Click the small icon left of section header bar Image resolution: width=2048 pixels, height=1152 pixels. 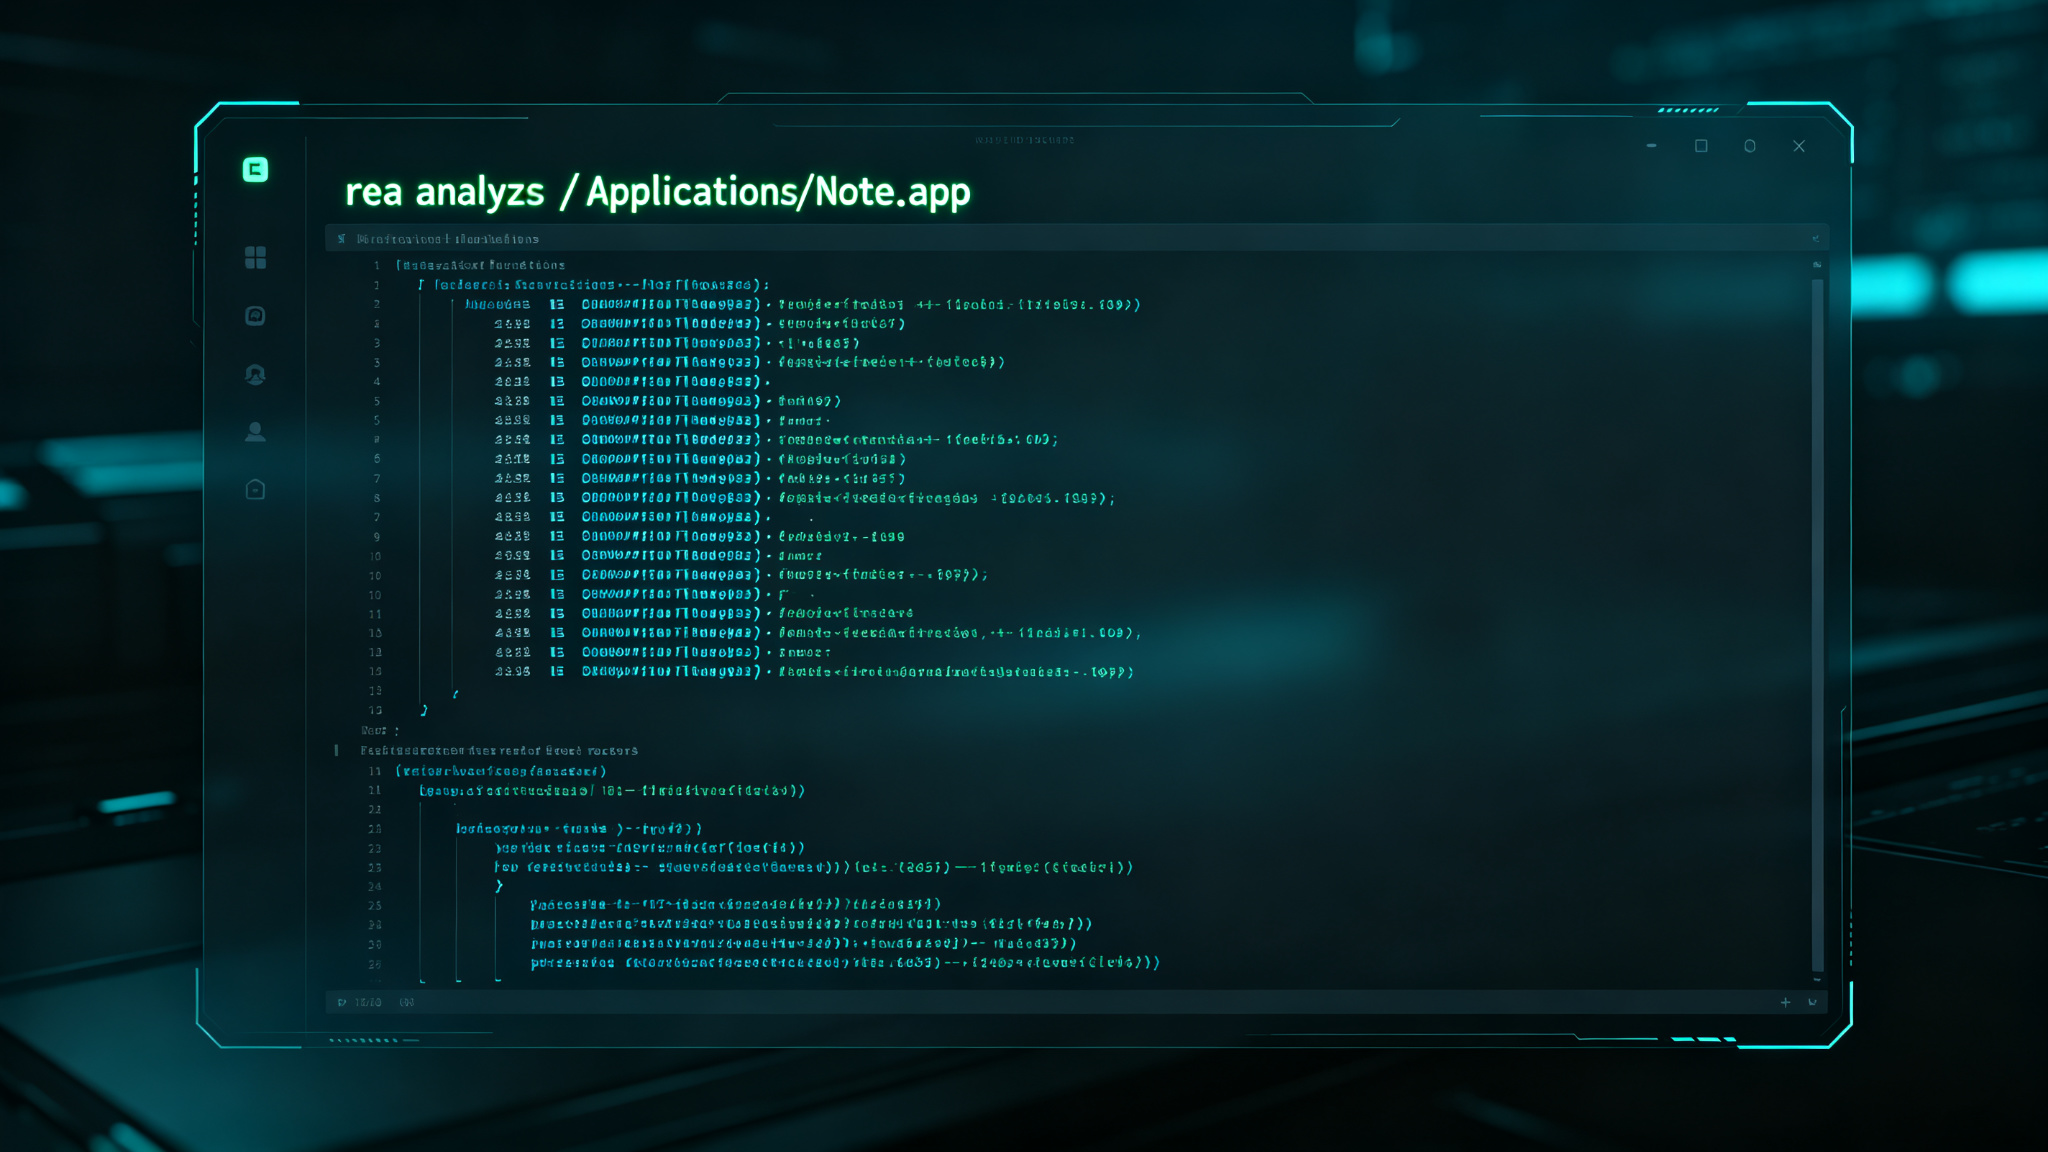pyautogui.click(x=342, y=239)
